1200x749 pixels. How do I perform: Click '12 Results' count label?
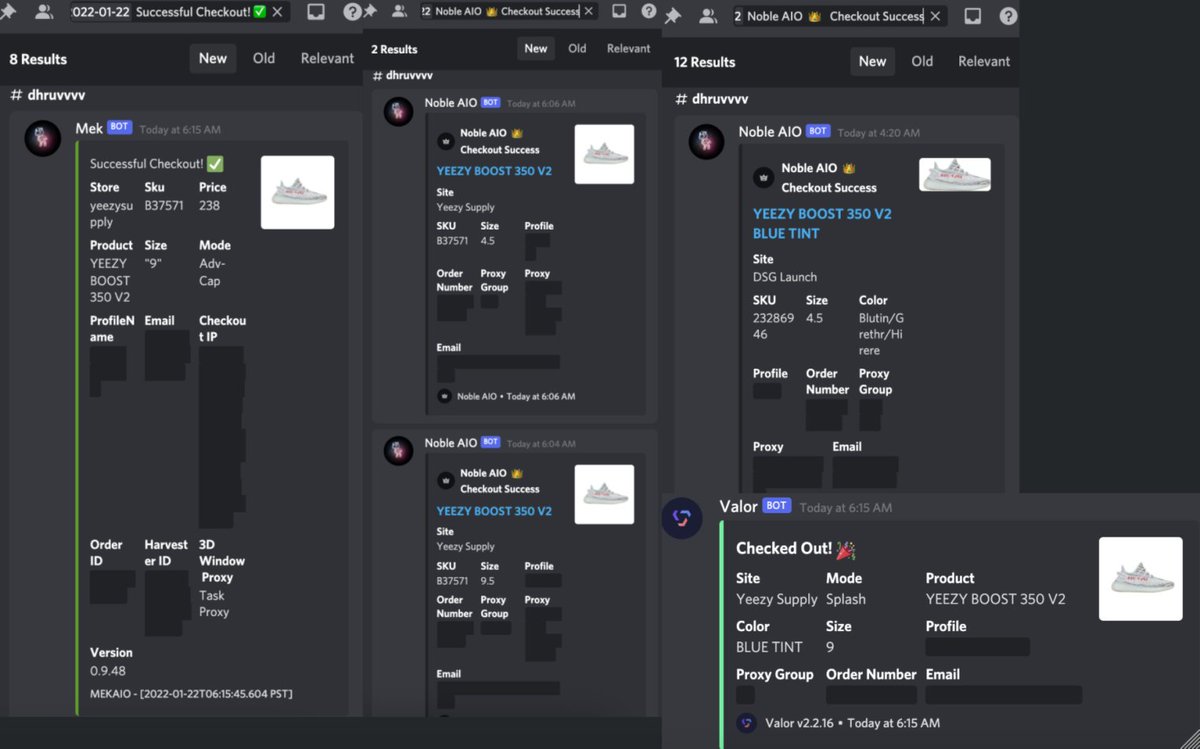(704, 62)
